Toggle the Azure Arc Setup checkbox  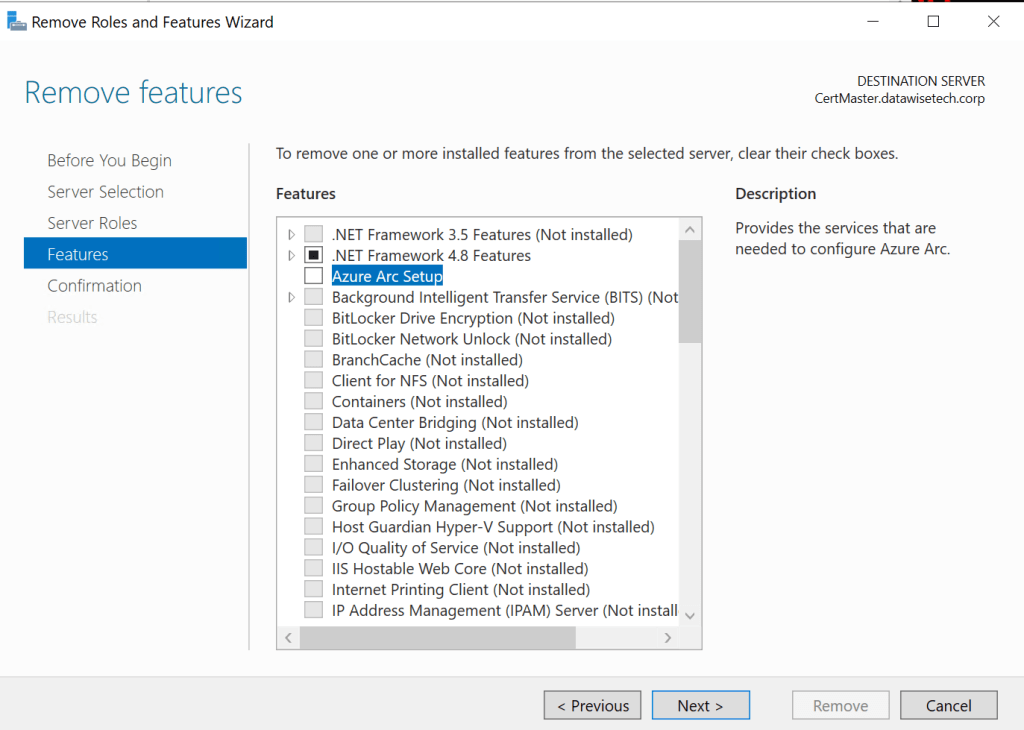pos(313,276)
